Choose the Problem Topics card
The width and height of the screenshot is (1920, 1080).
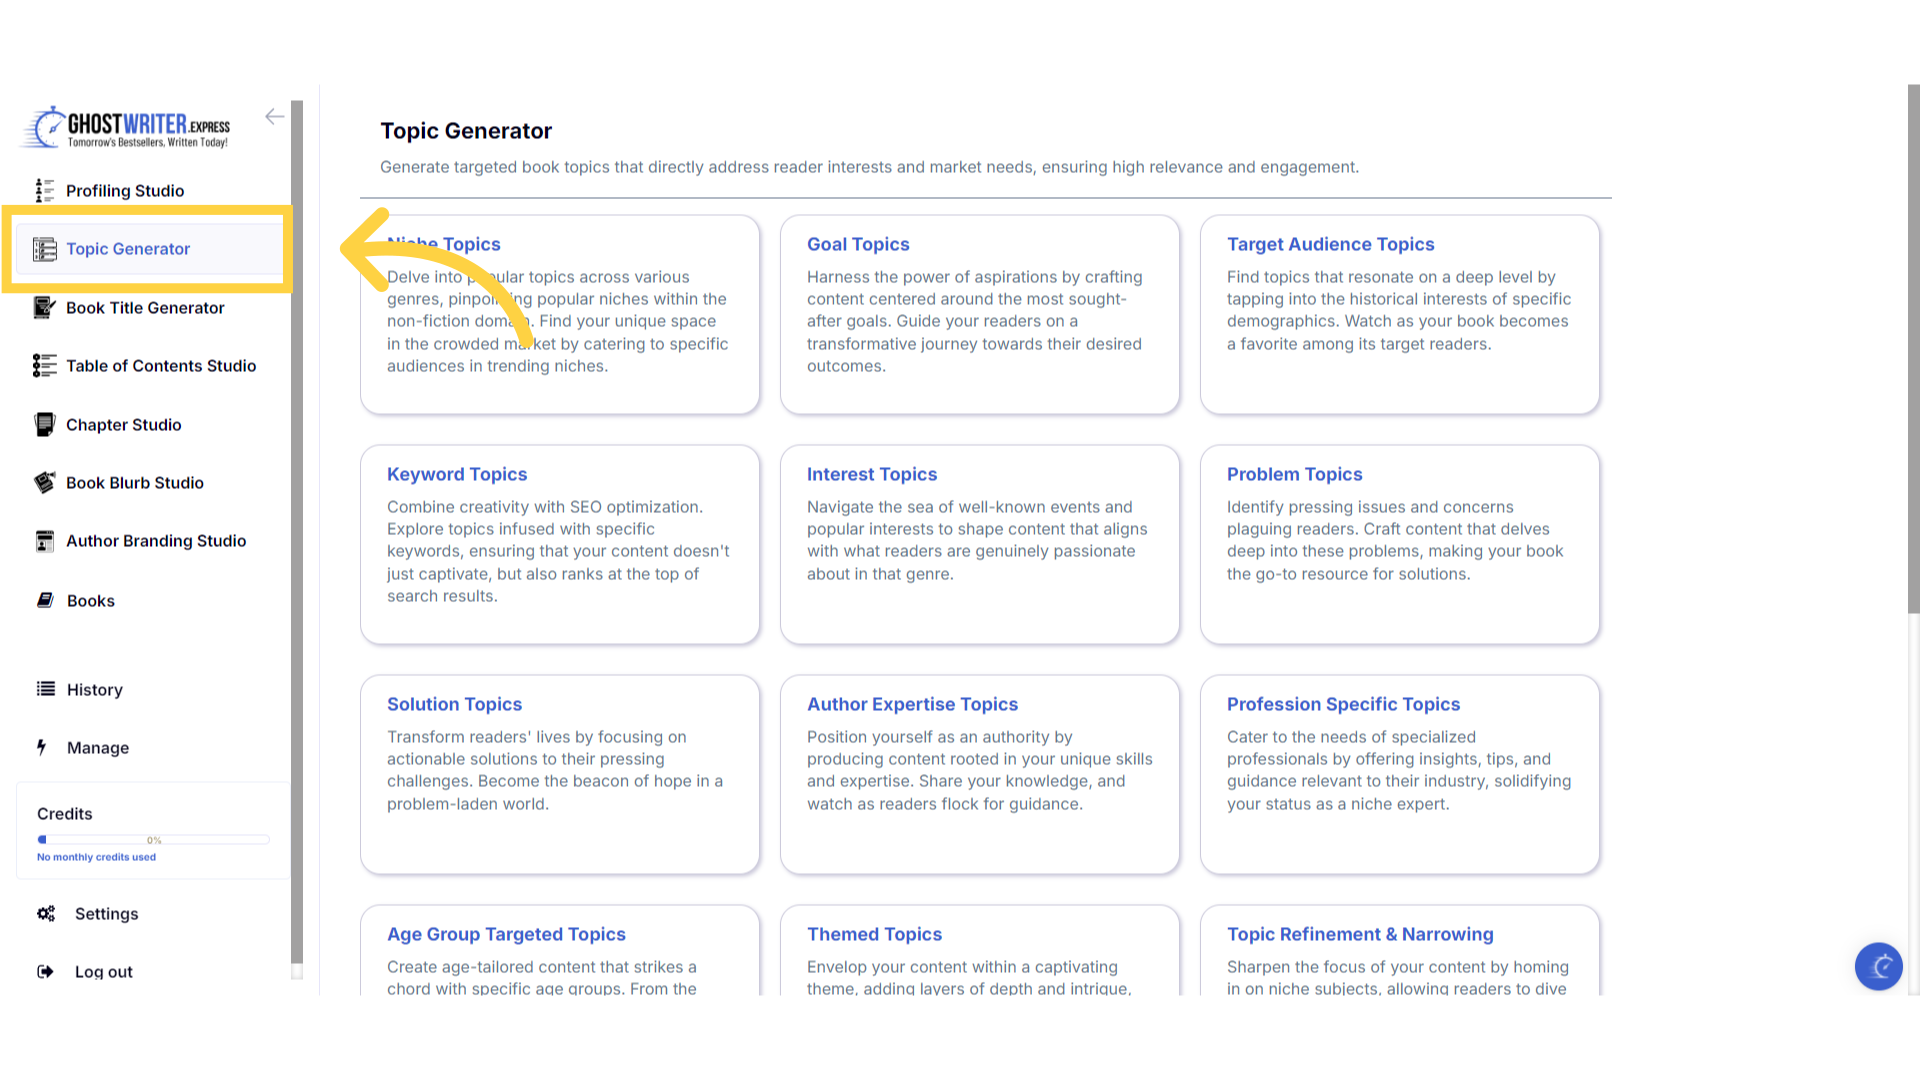1399,544
